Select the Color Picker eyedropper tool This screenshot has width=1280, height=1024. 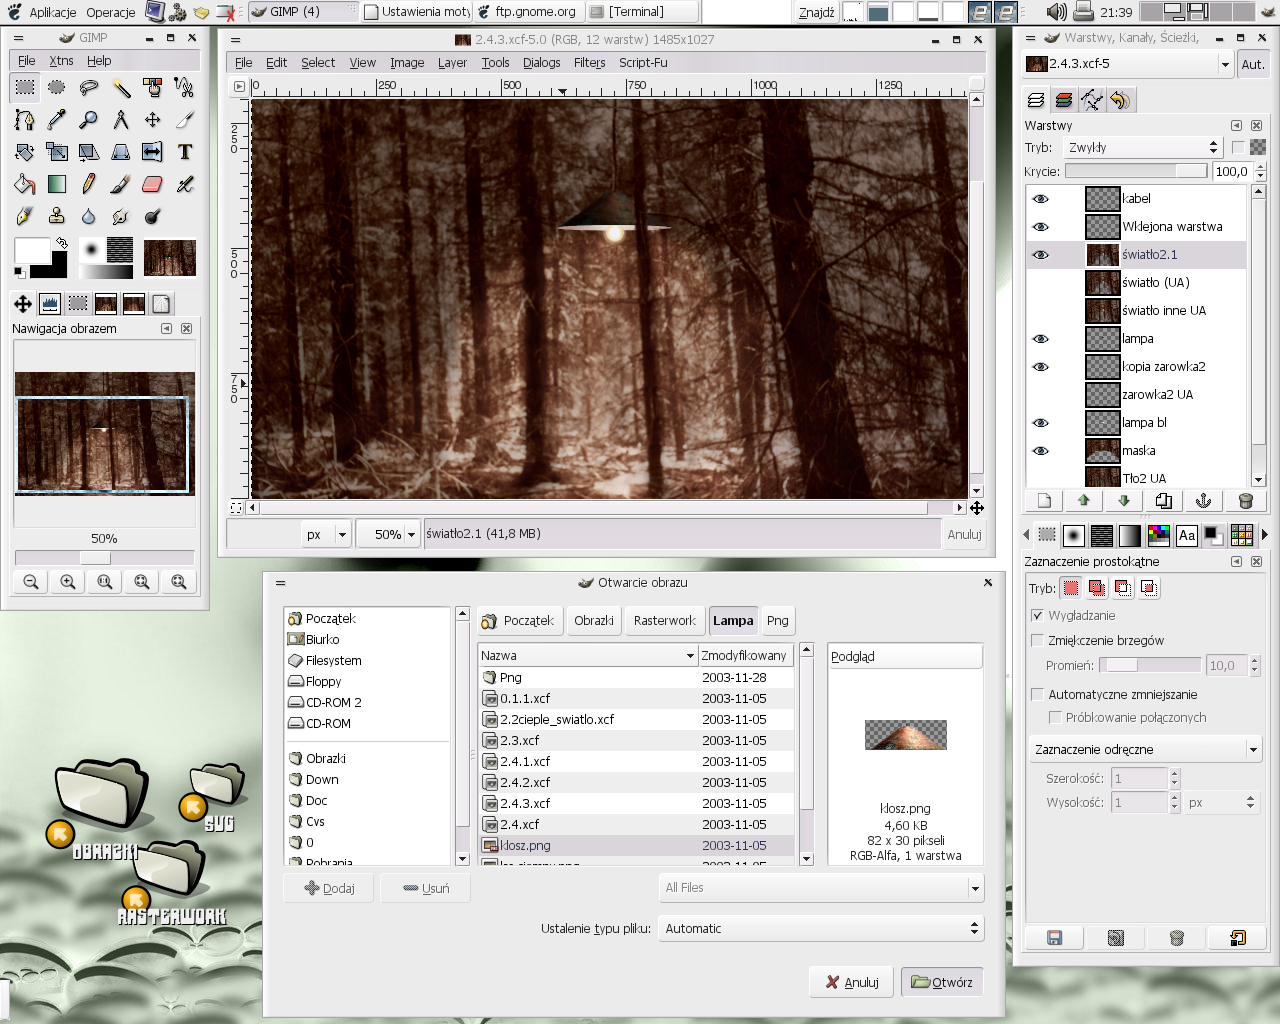click(57, 120)
